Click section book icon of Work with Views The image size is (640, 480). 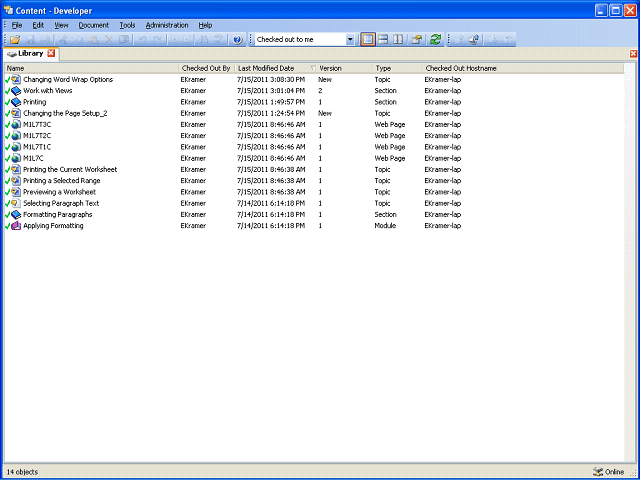(16, 91)
